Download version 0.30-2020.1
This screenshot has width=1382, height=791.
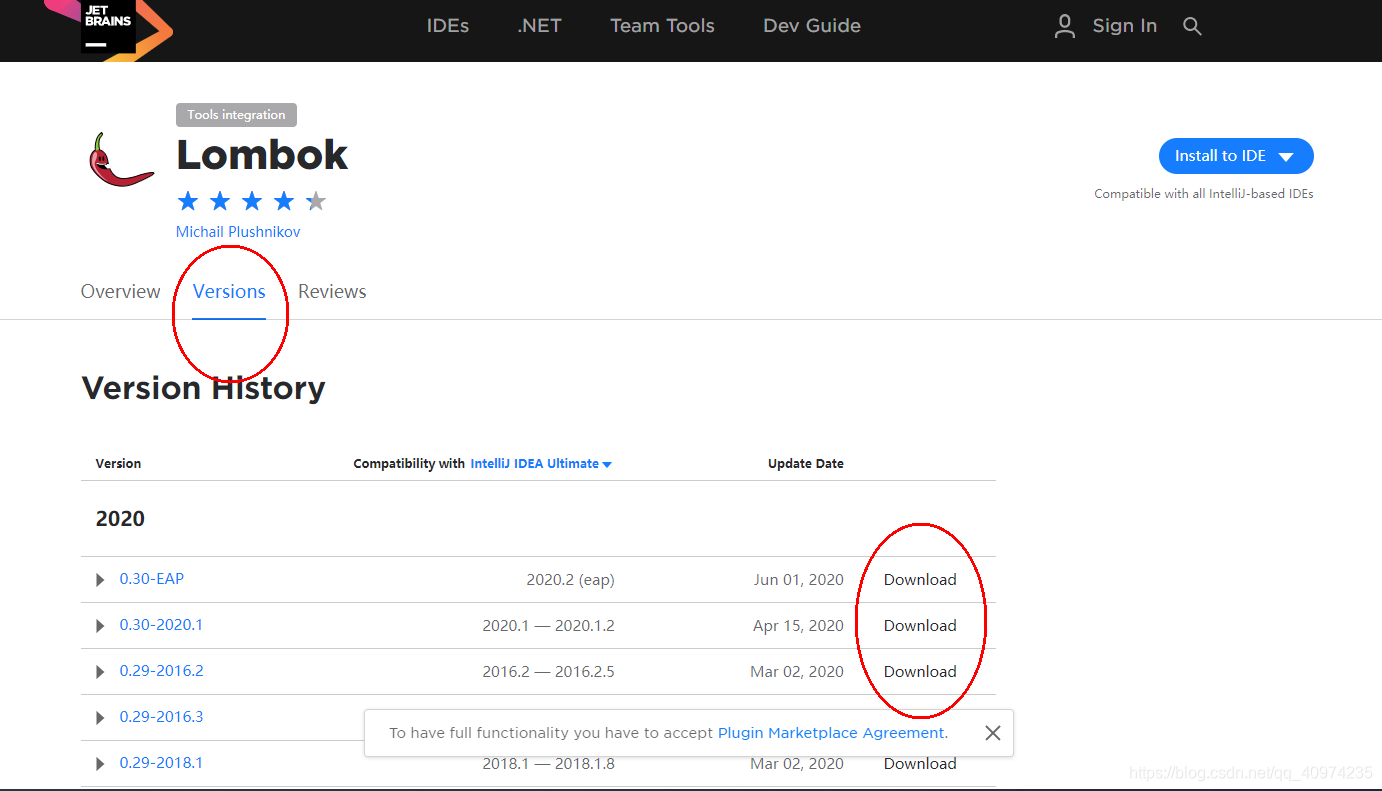pyautogui.click(x=920, y=626)
